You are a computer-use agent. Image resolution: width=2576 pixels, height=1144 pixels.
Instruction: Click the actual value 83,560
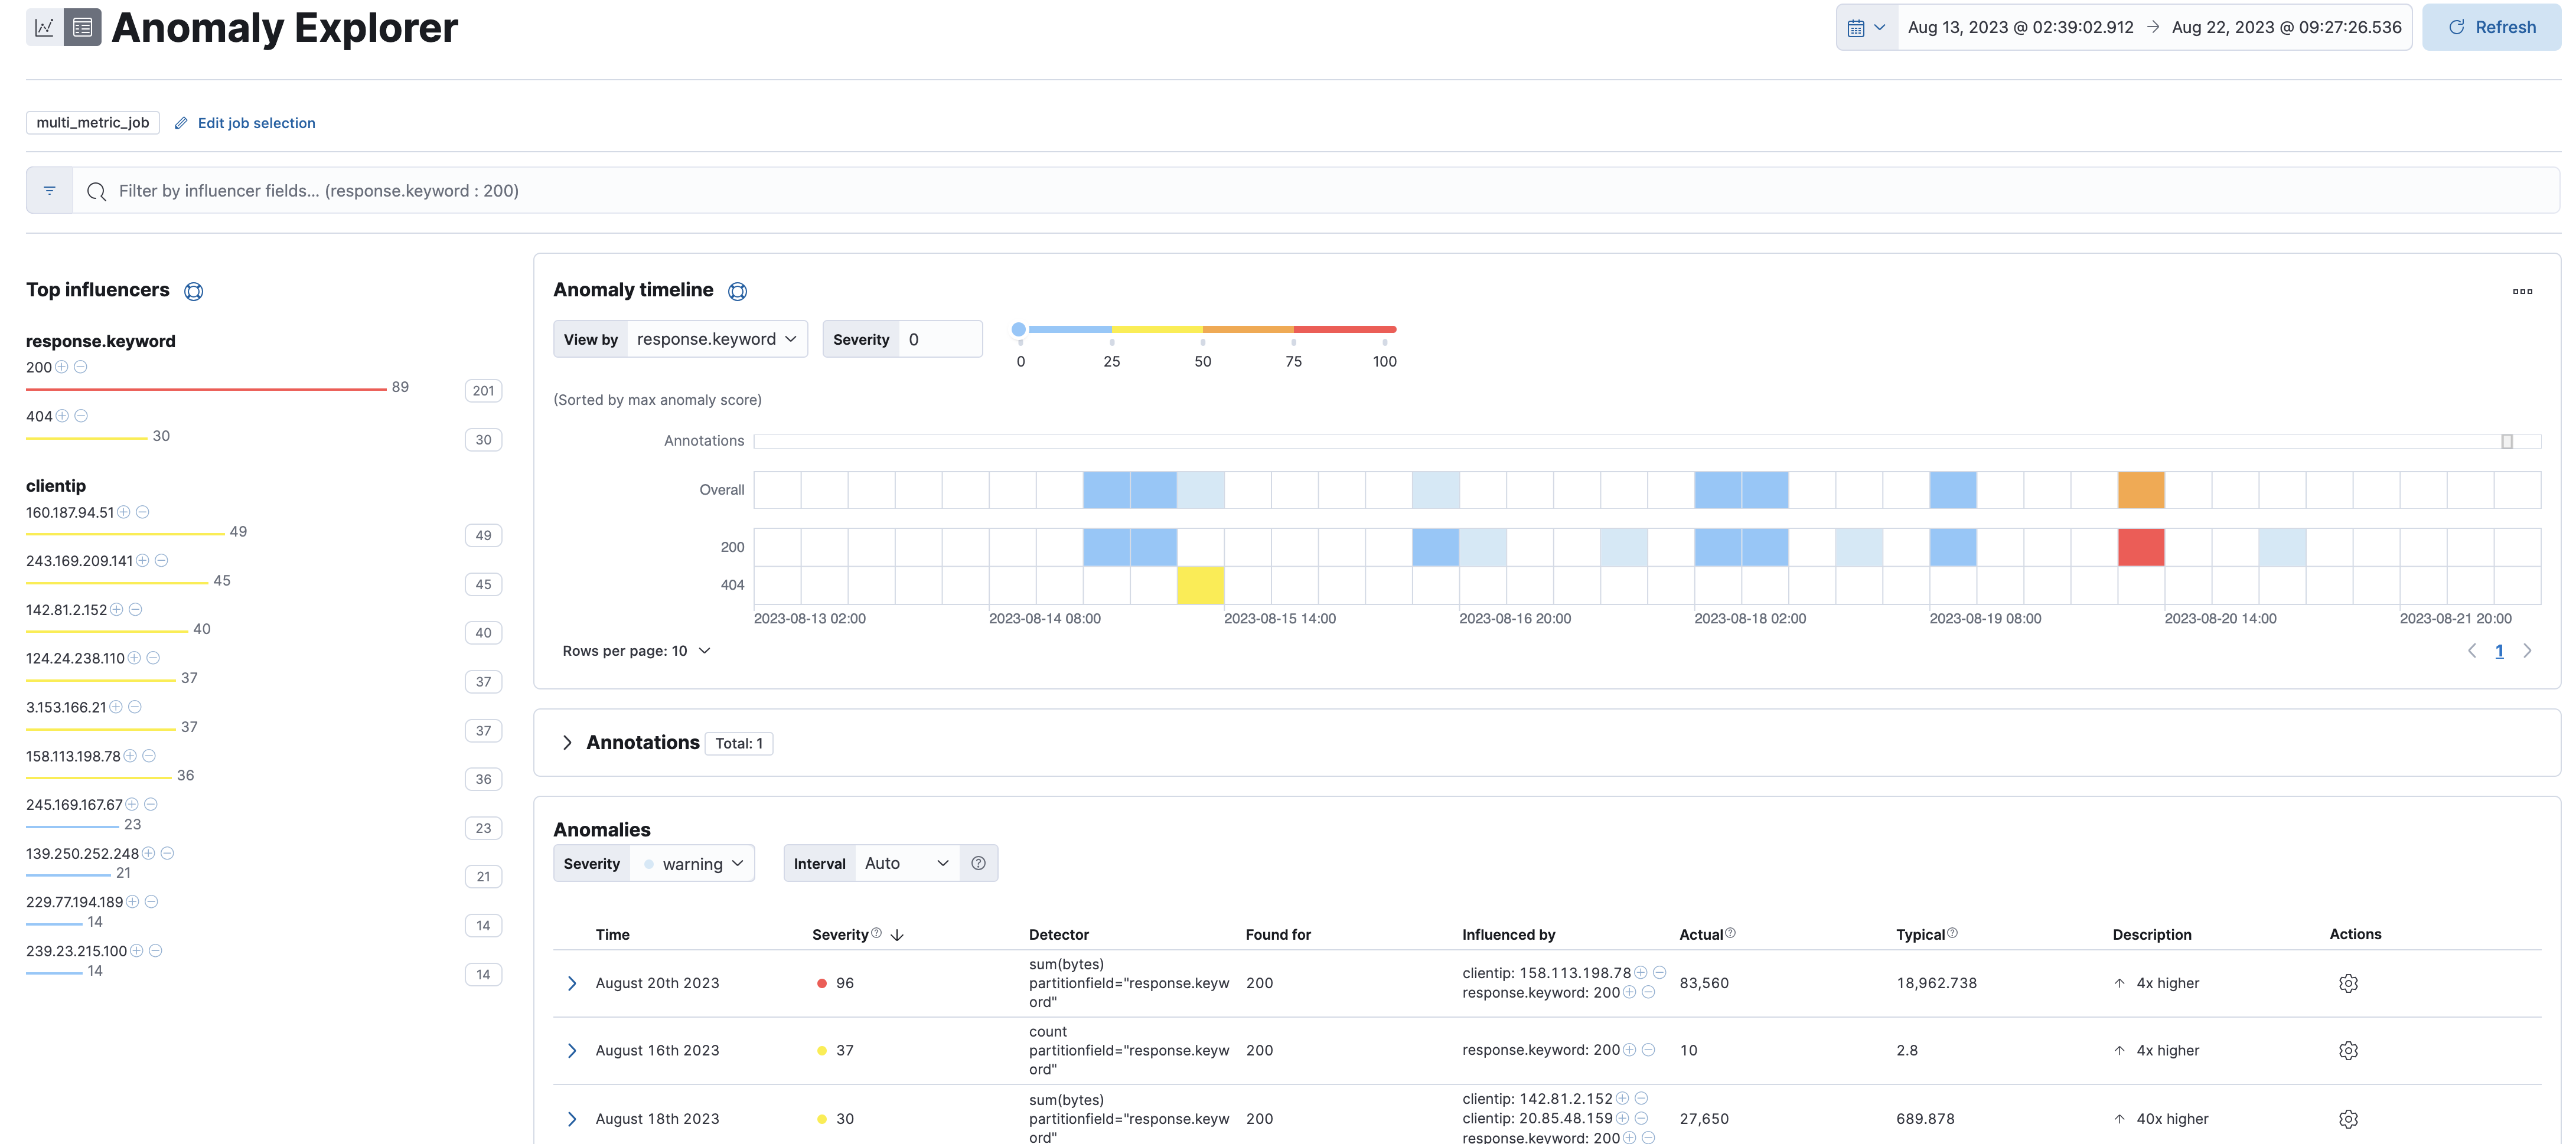point(1704,983)
